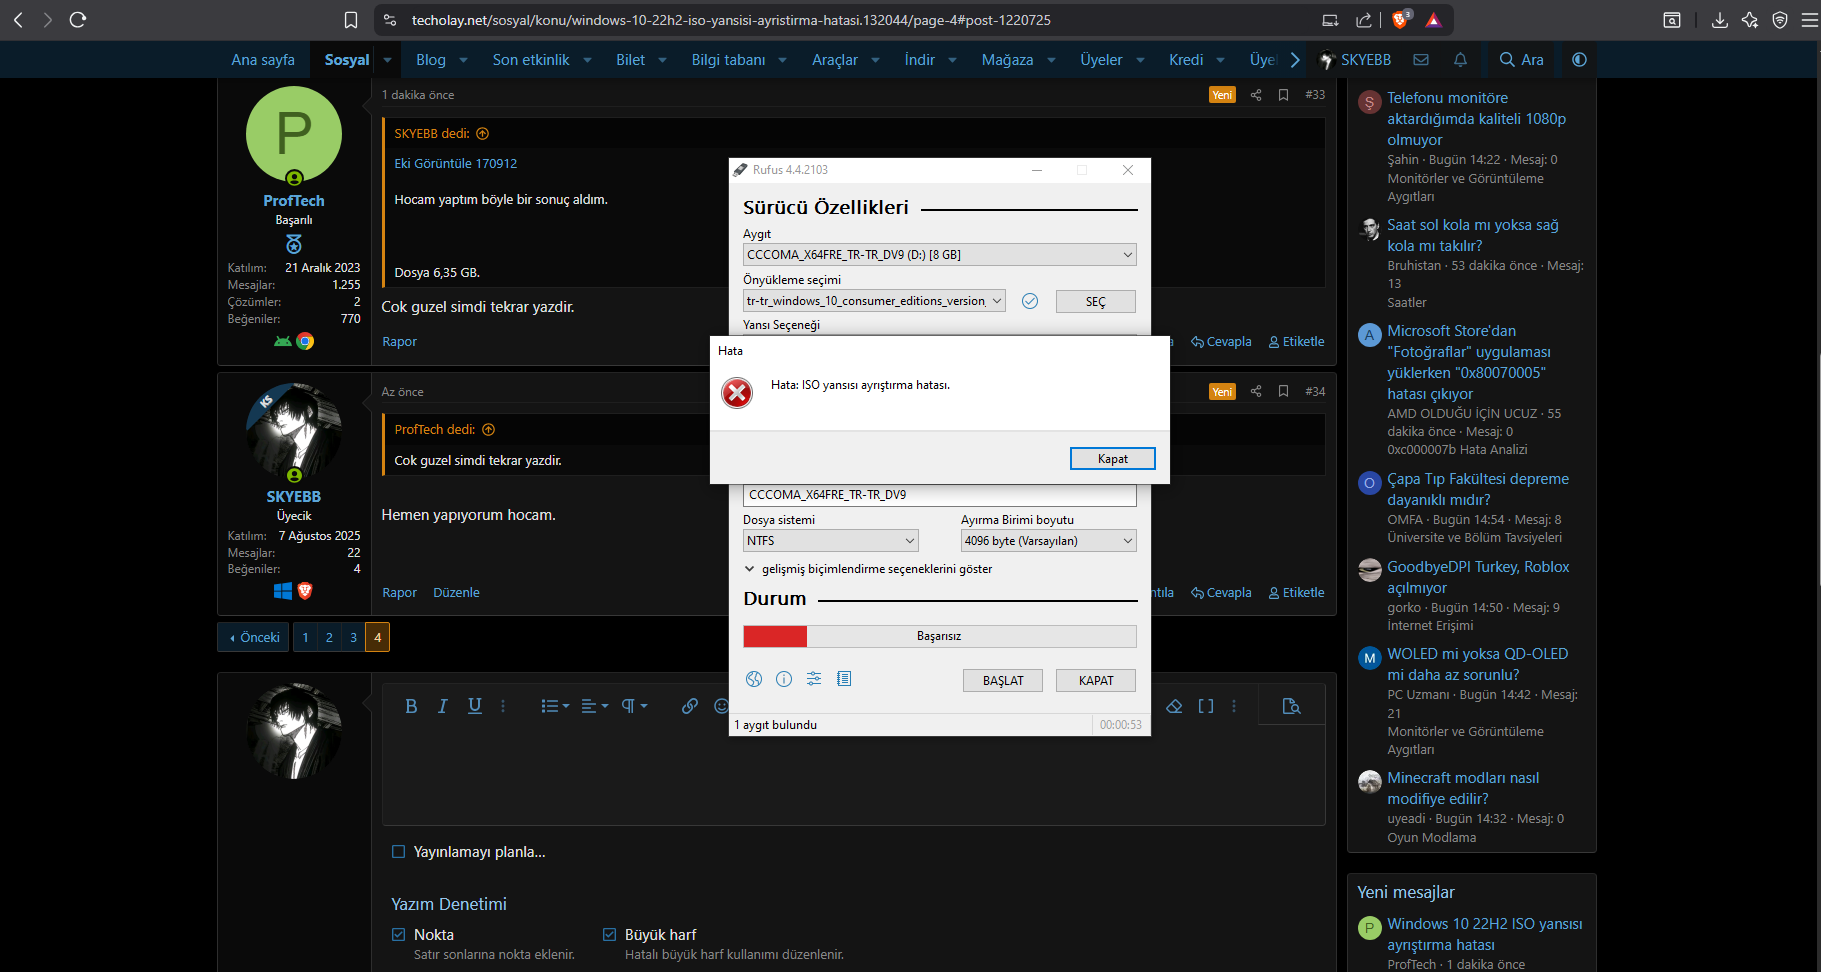Show Rufus about info icon
This screenshot has height=972, width=1821.
[784, 679]
